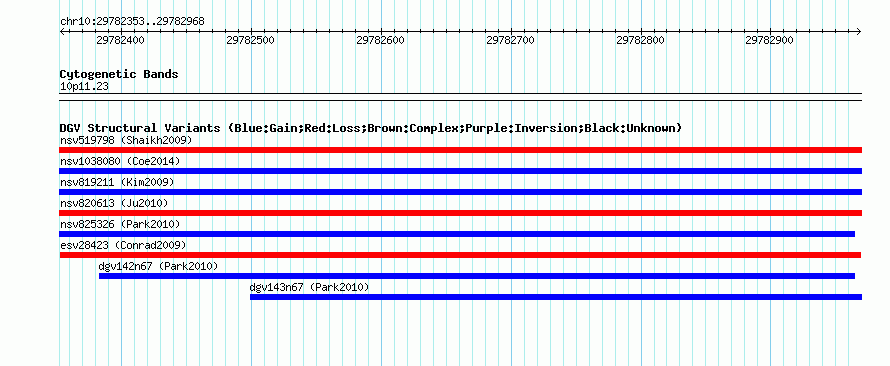Open the nsv820613 (Ju2010) label
Viewport: 890px width, 366px height.
coord(114,203)
